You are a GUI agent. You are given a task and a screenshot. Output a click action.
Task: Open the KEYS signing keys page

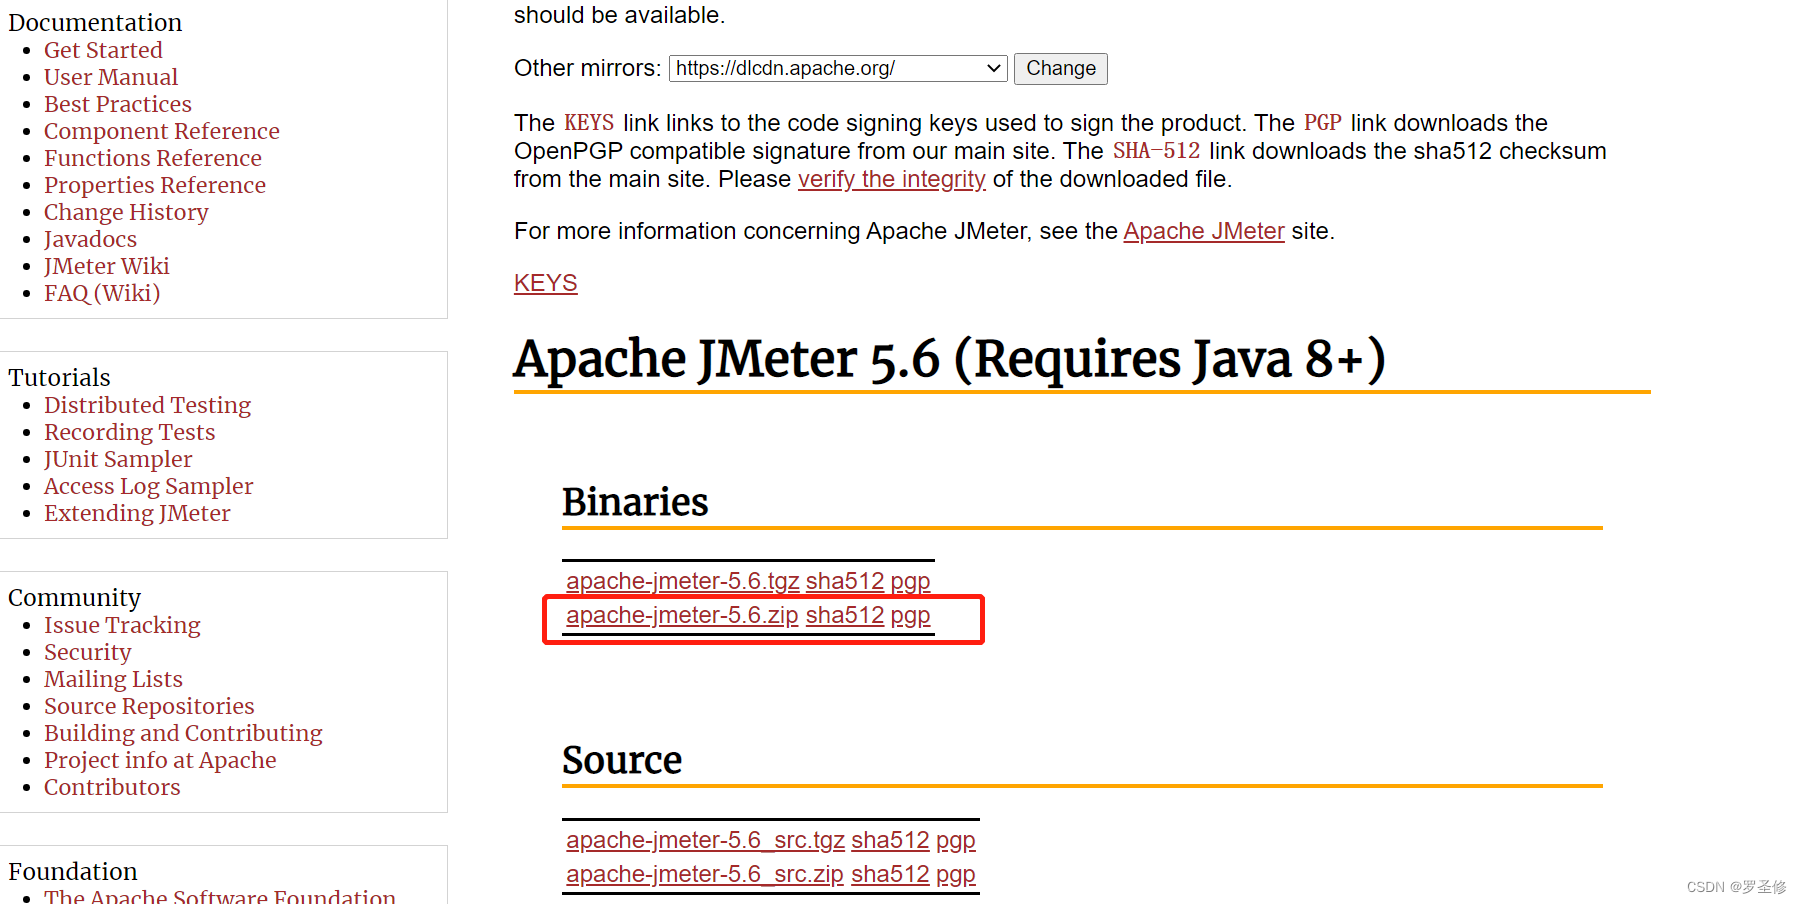pos(545,283)
